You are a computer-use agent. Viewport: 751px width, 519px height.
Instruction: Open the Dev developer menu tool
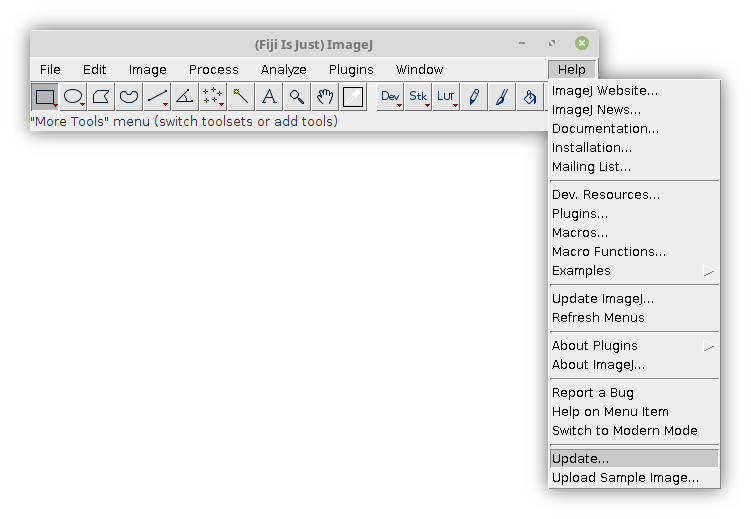point(390,97)
